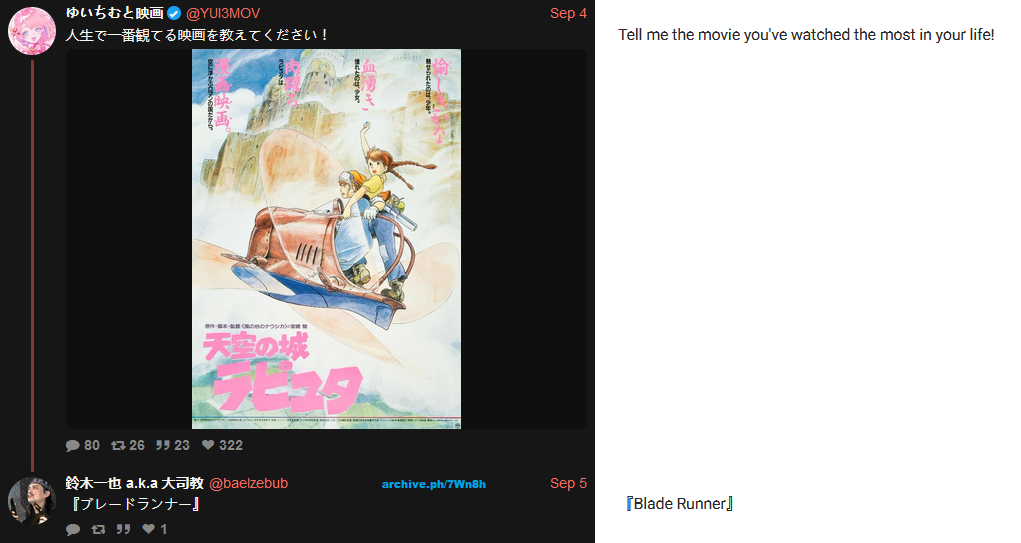Open the @baelzebub profile handle
The width and height of the screenshot is (1021, 543).
pos(248,483)
